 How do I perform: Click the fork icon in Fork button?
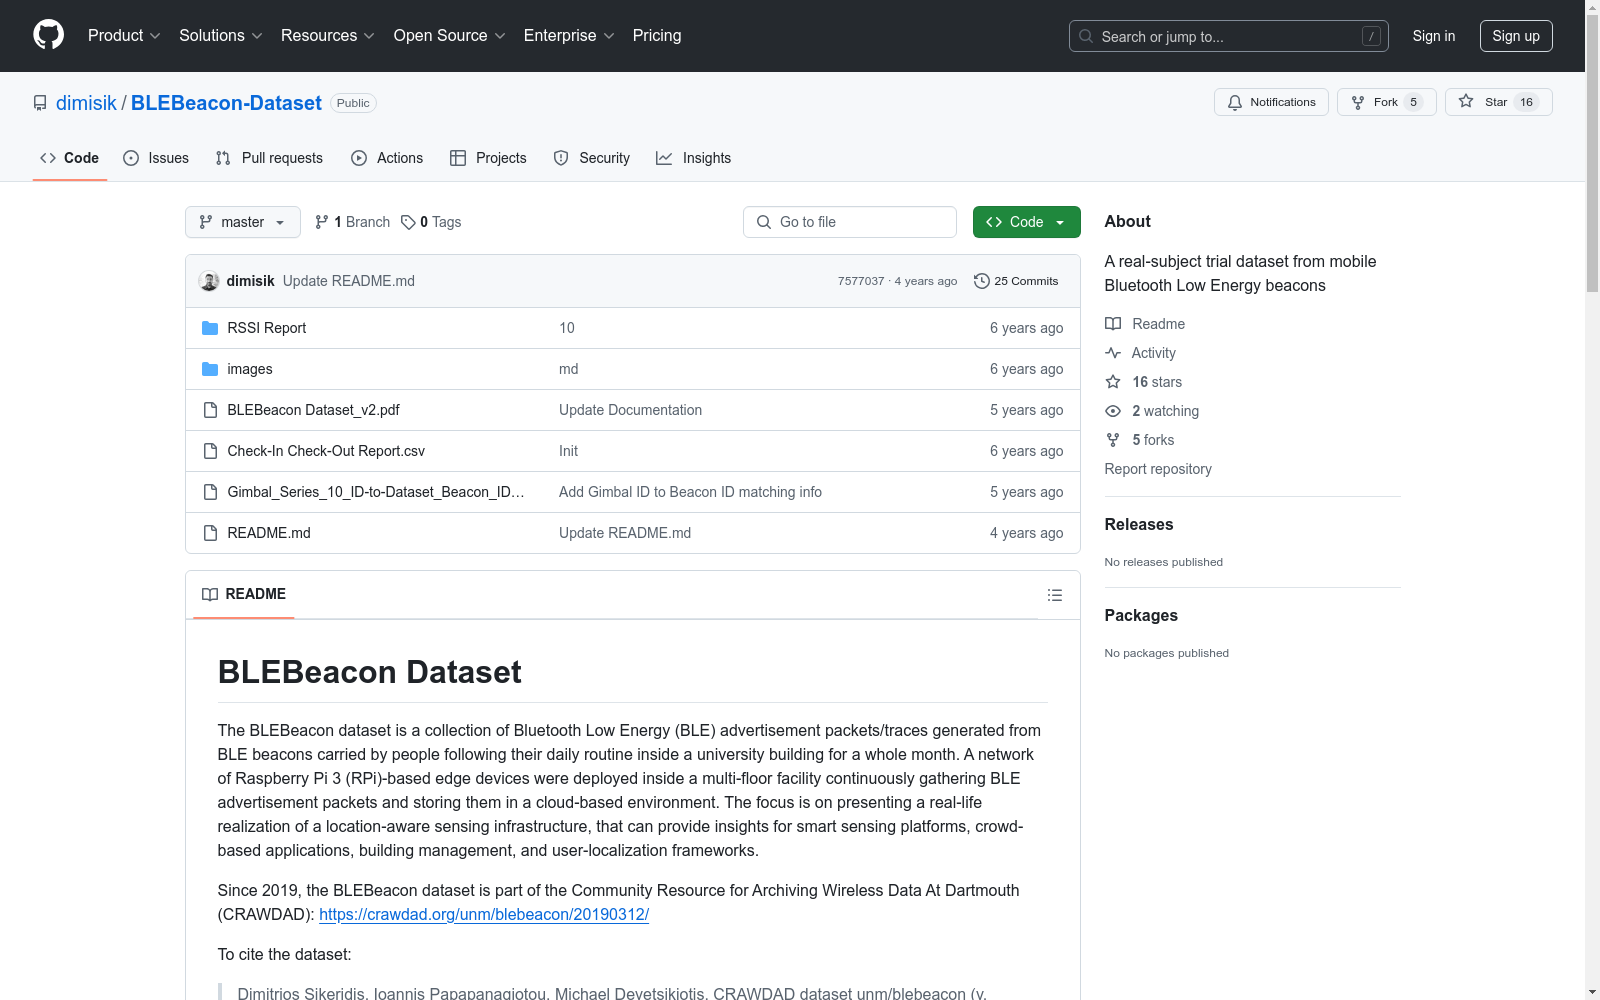click(1358, 102)
